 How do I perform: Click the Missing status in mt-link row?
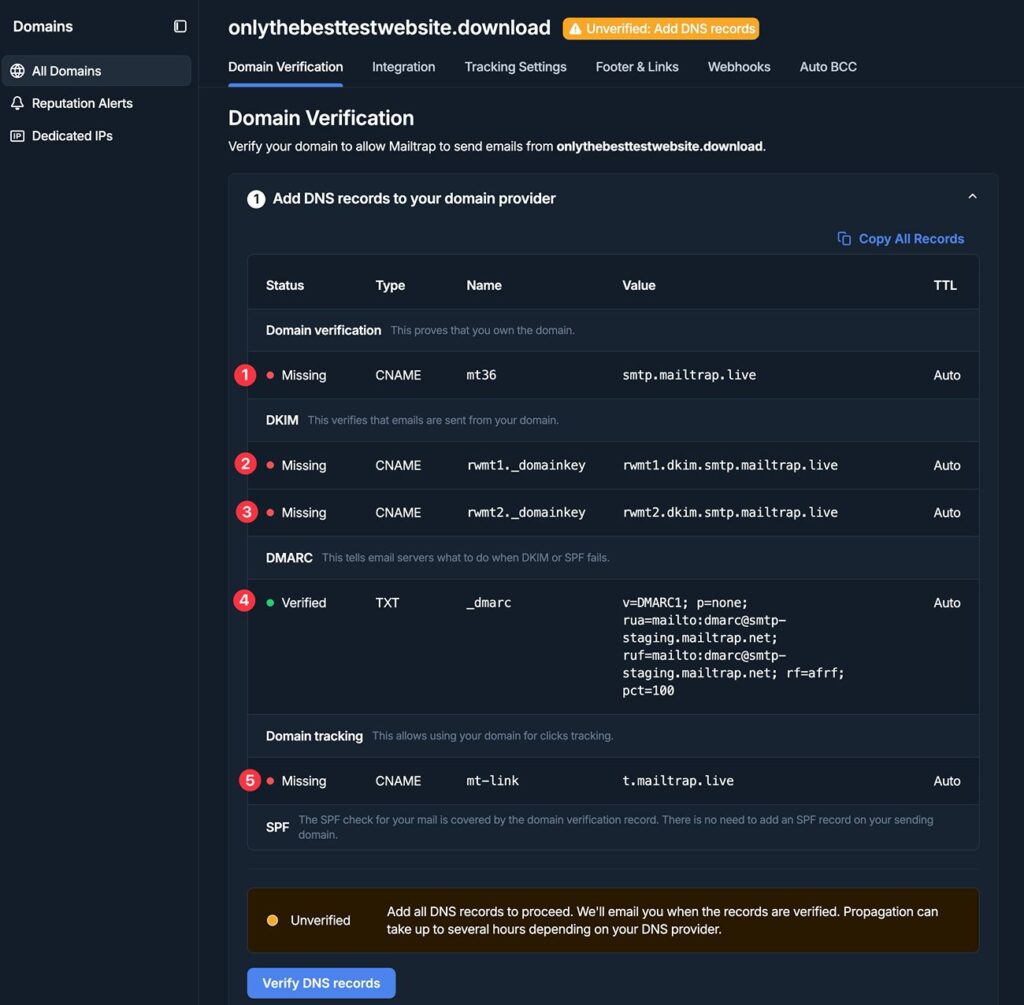296,780
